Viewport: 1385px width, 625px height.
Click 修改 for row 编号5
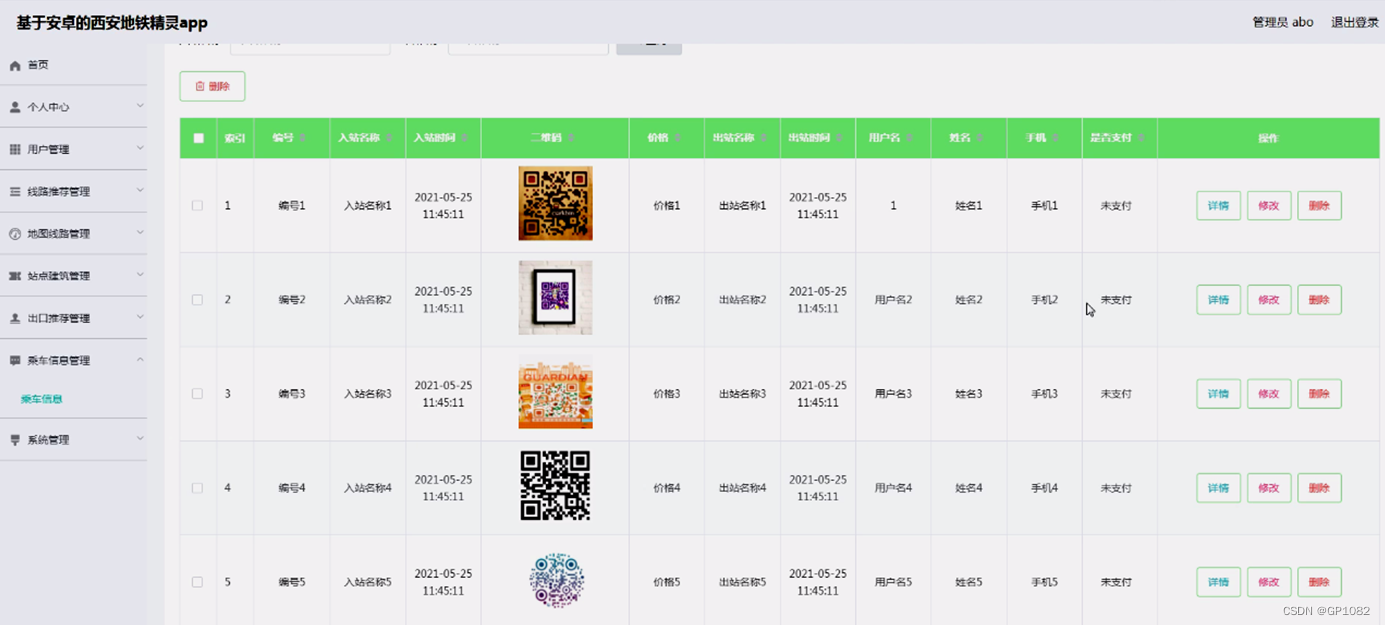tap(1269, 582)
